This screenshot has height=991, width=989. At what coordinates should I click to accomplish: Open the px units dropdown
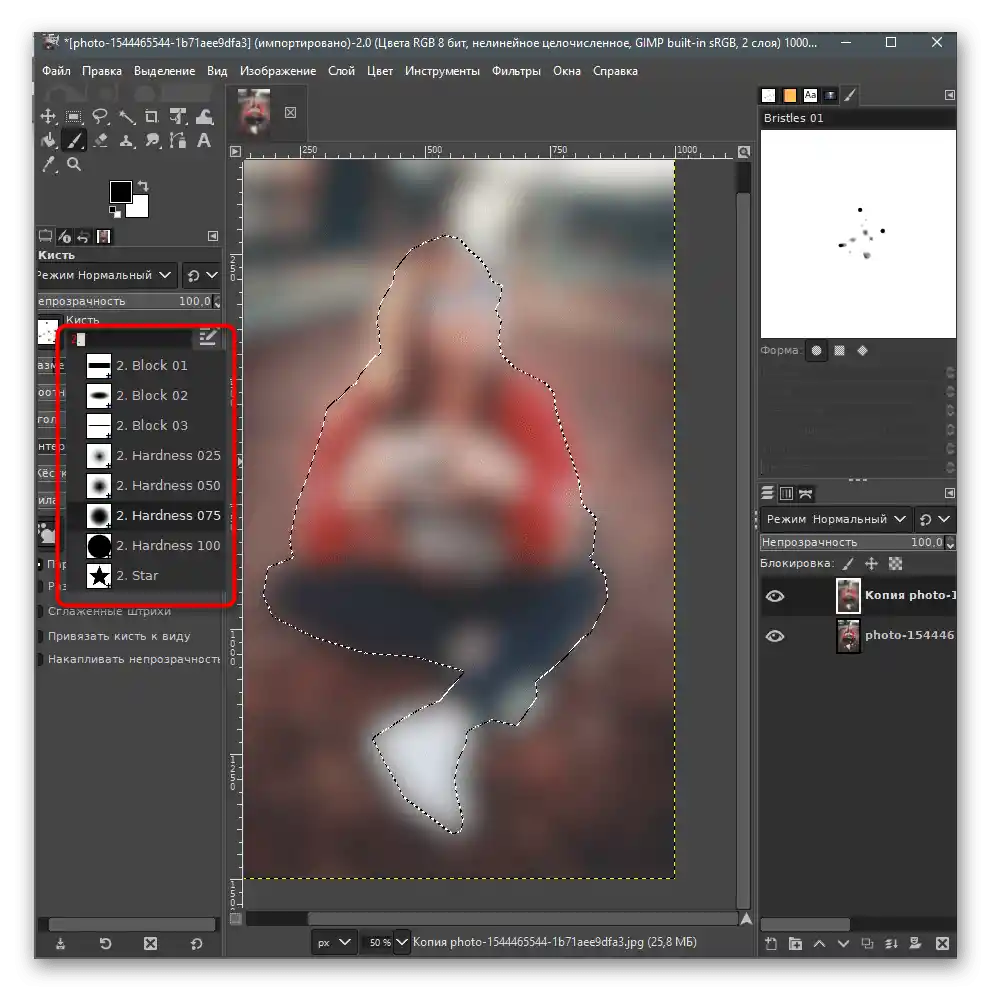334,942
